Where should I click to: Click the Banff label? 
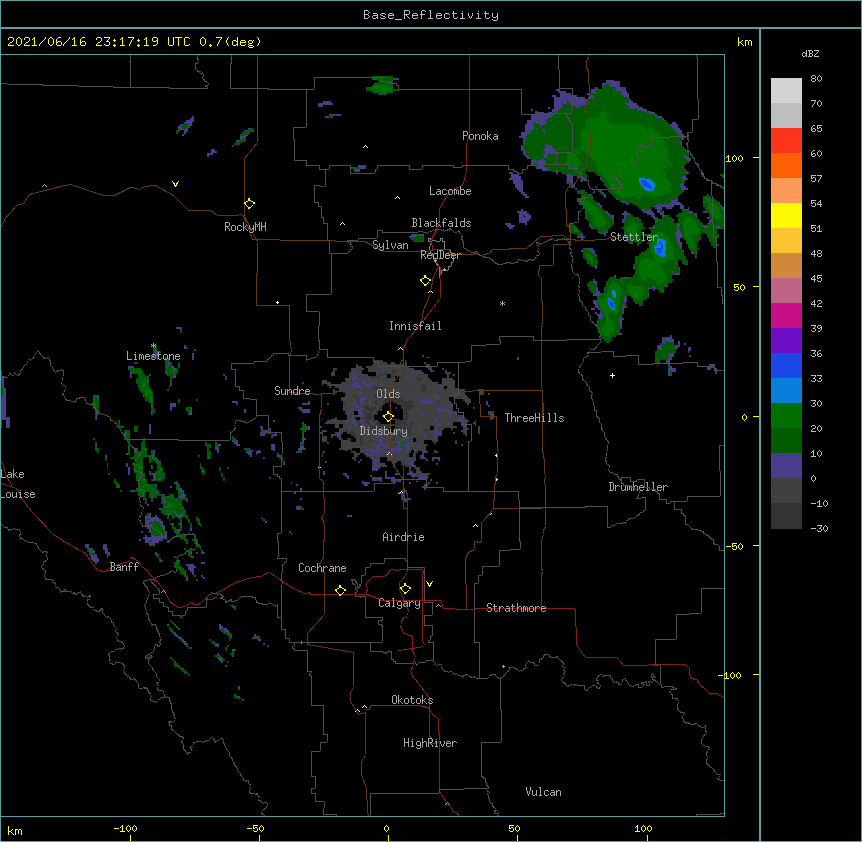coord(124,567)
